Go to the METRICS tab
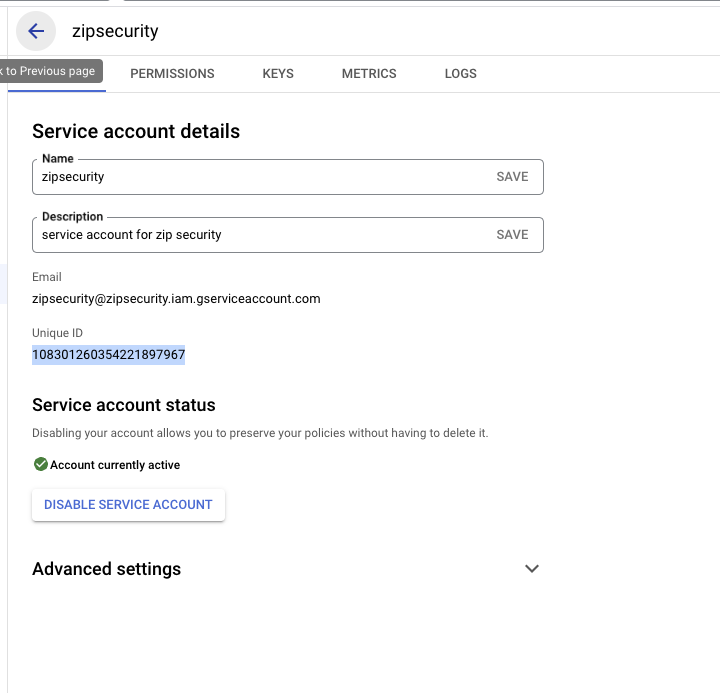Viewport: 720px width, 693px height. click(x=369, y=73)
